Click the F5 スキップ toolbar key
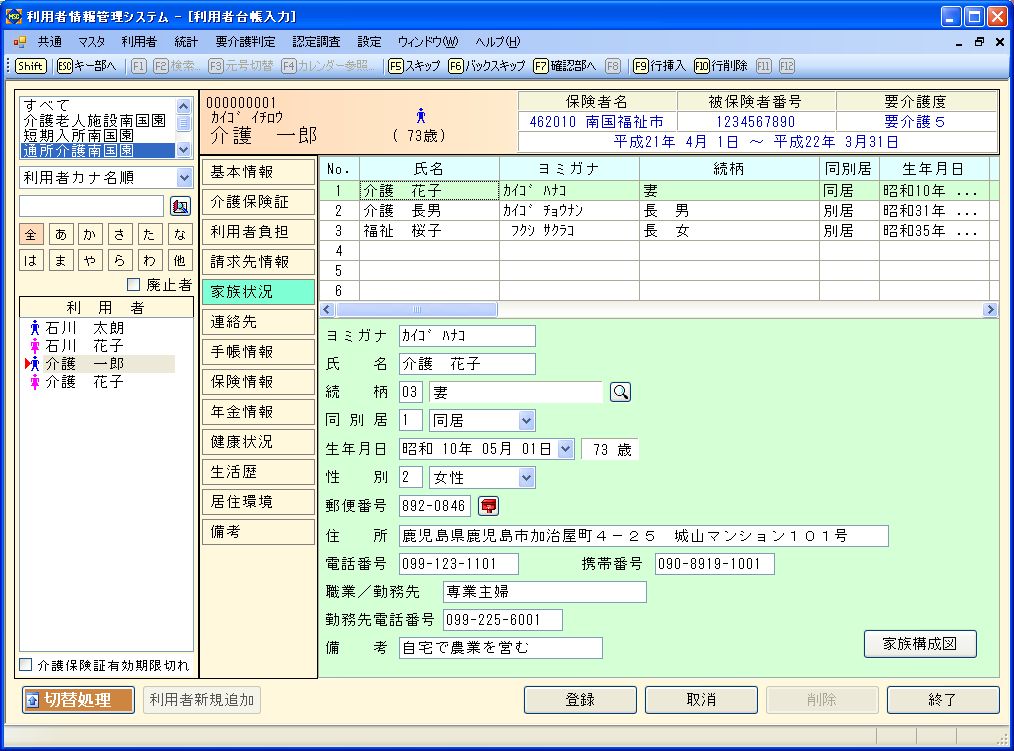The width and height of the screenshot is (1014, 751). 414,66
